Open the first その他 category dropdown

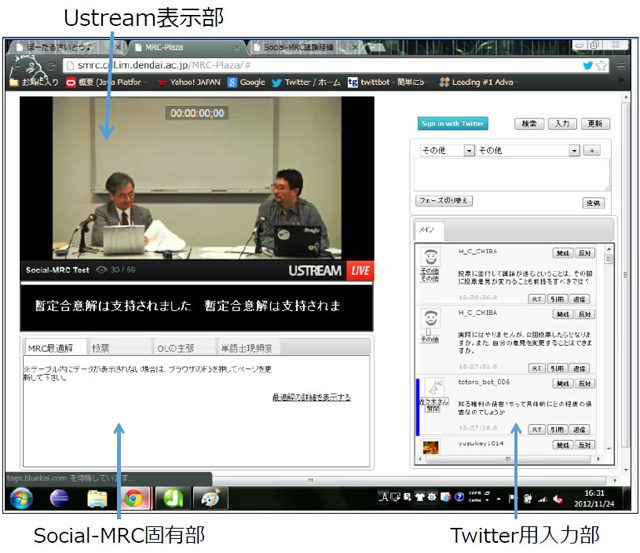point(447,150)
